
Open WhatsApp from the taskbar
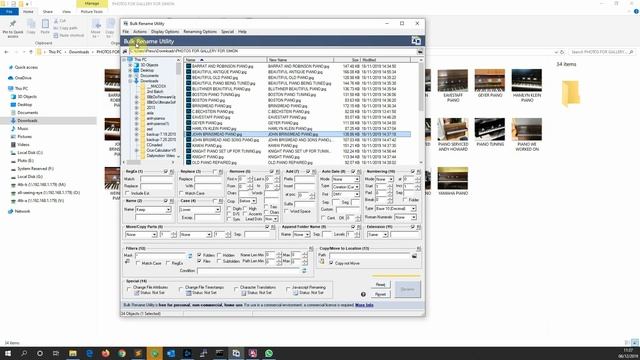[269, 353]
